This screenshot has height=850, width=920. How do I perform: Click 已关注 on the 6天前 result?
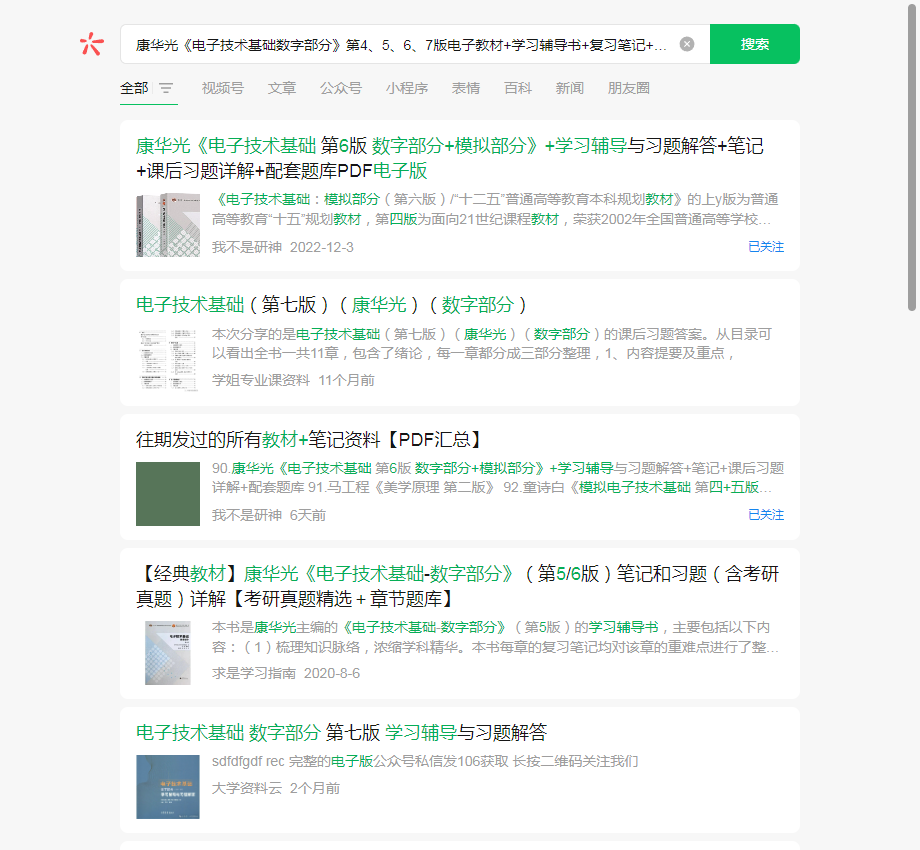766,515
